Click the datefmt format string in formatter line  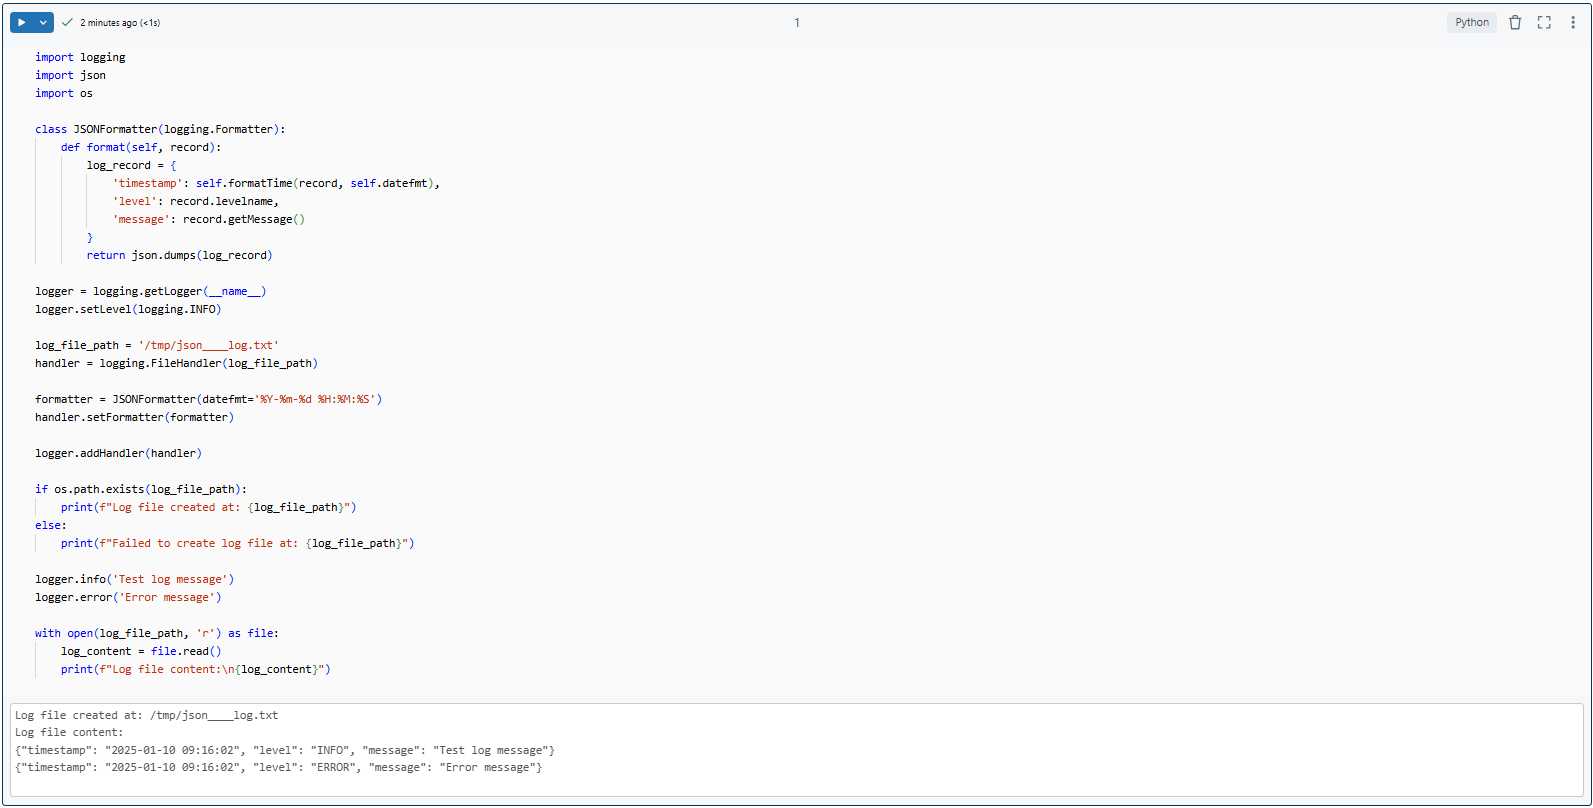pyautogui.click(x=315, y=399)
